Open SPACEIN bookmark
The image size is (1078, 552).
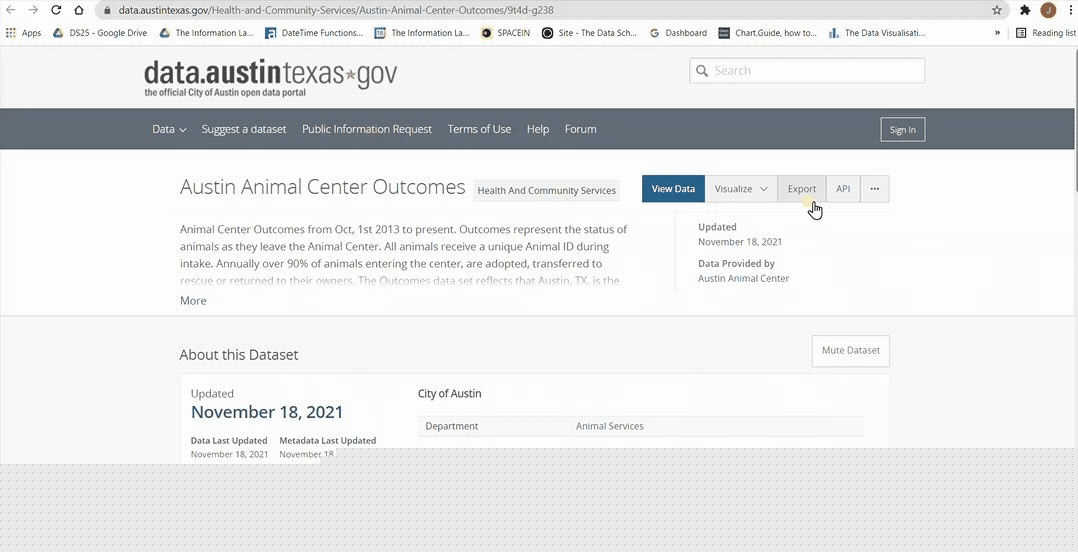(506, 32)
